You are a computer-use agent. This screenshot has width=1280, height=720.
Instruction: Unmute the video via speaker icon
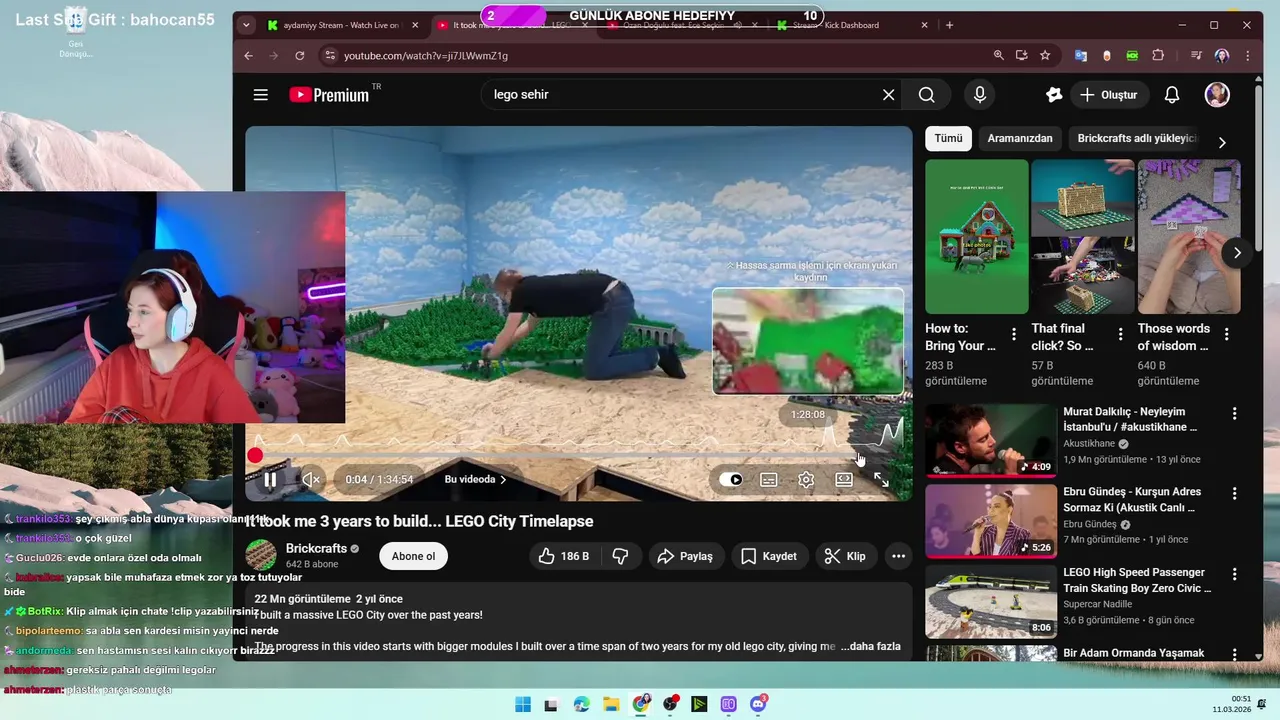(311, 480)
